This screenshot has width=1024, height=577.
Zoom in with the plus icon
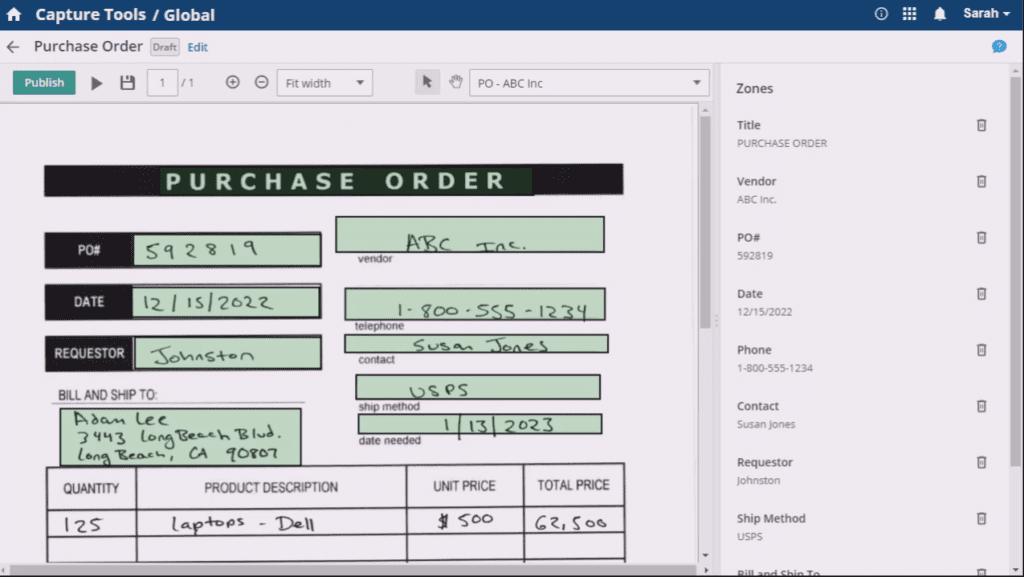(232, 82)
